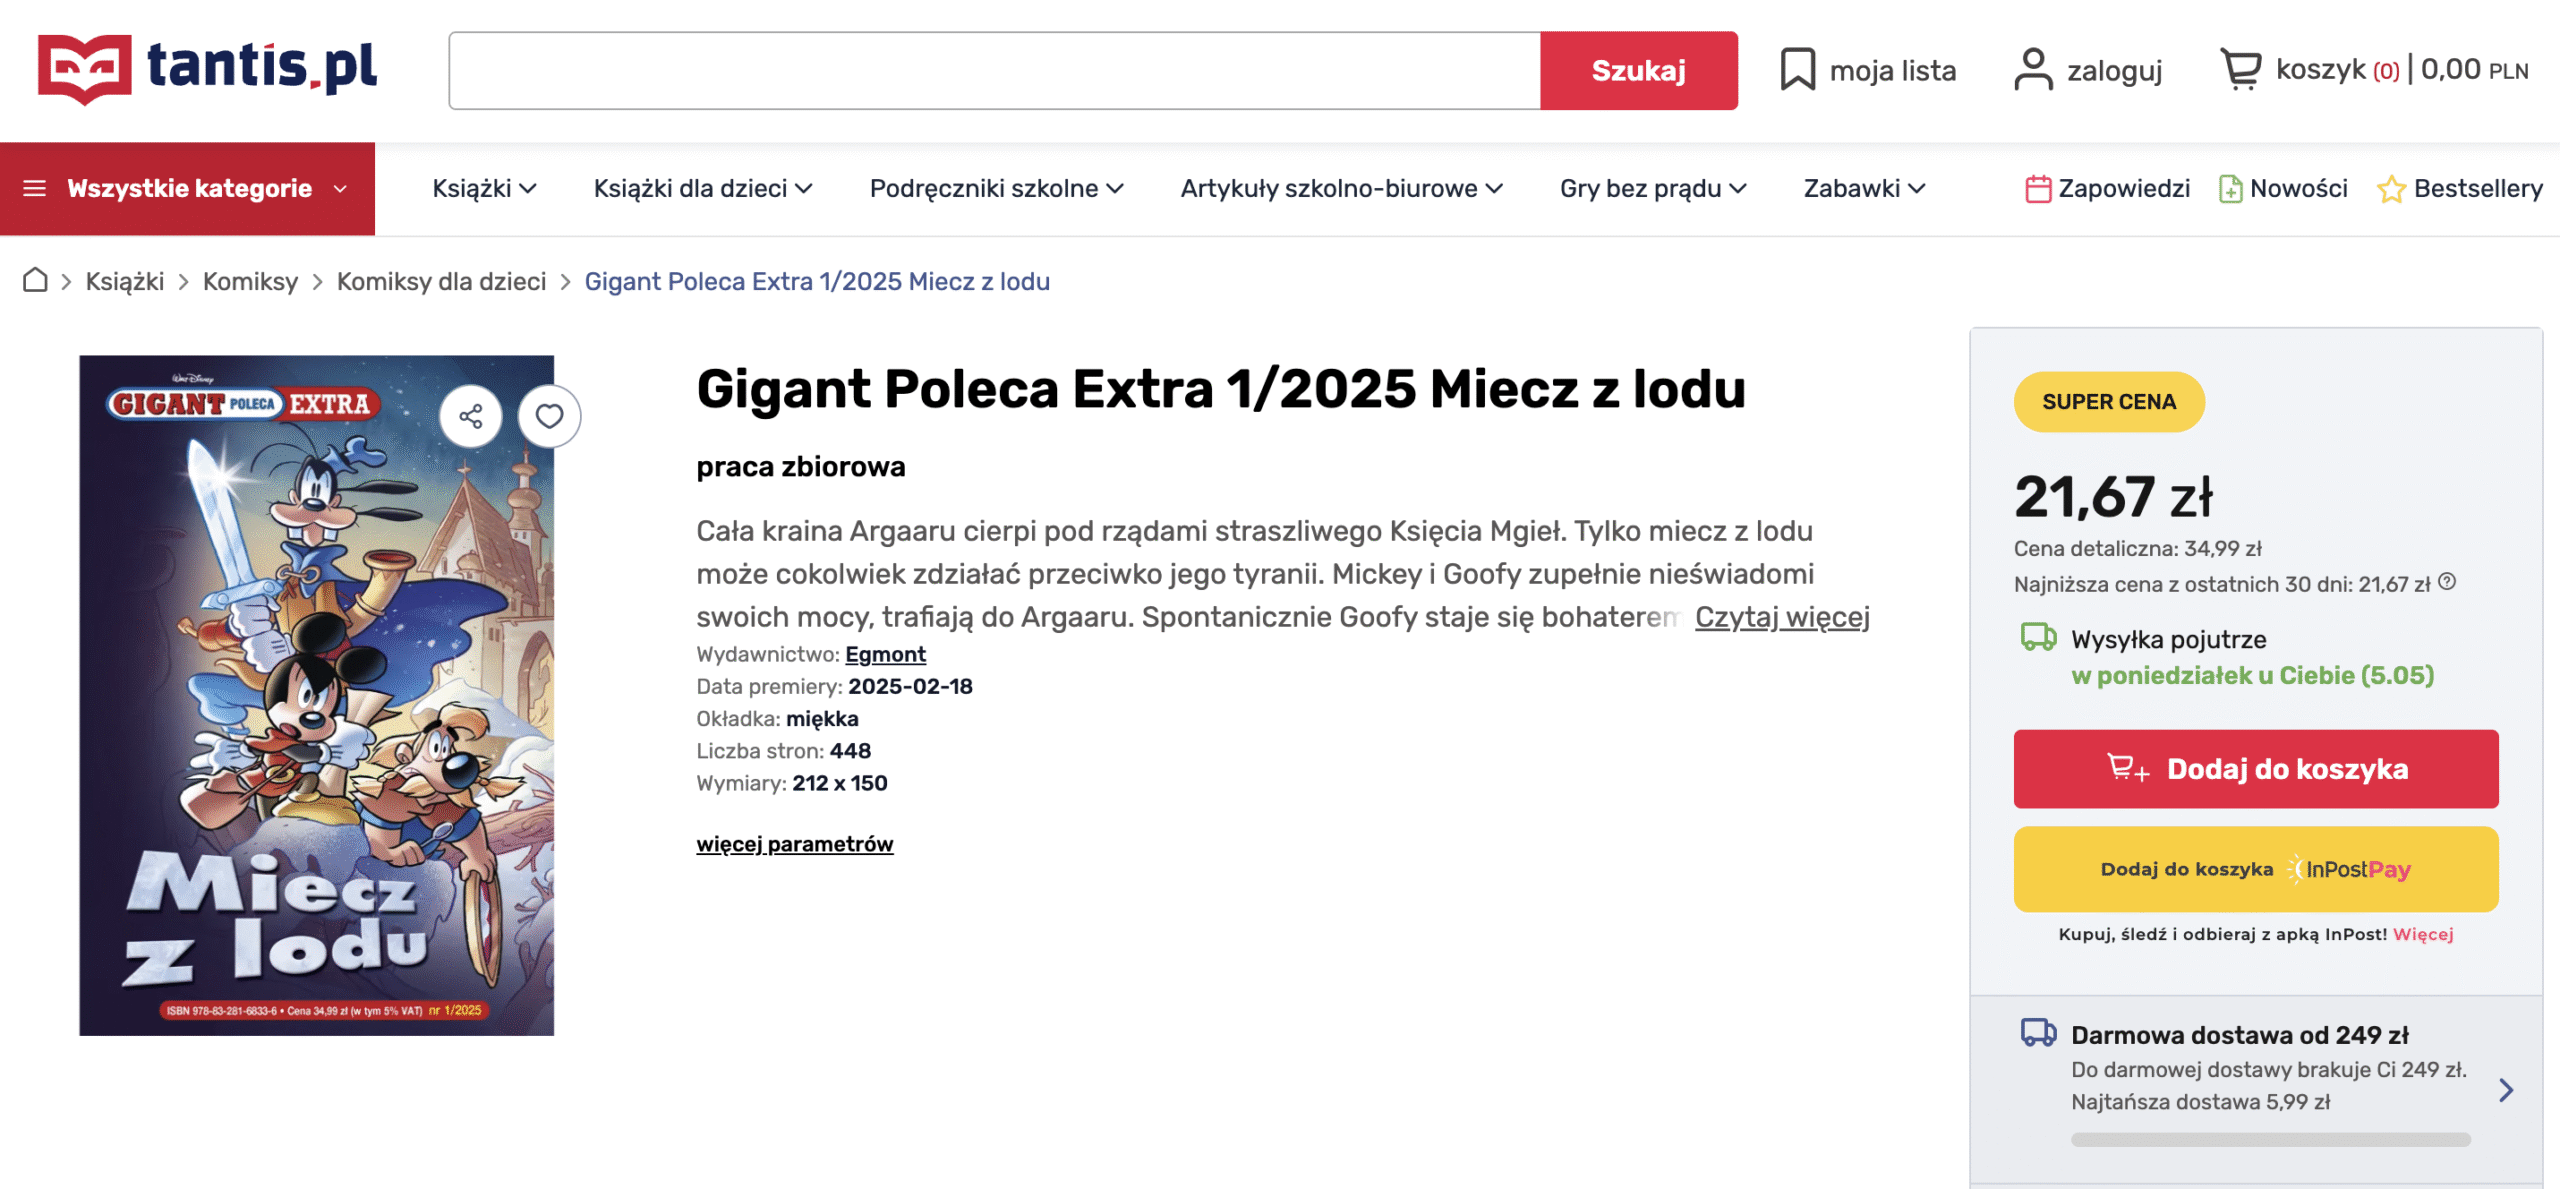Click the premiere date 2025-02-18
The image size is (2560, 1189).
coord(911,686)
